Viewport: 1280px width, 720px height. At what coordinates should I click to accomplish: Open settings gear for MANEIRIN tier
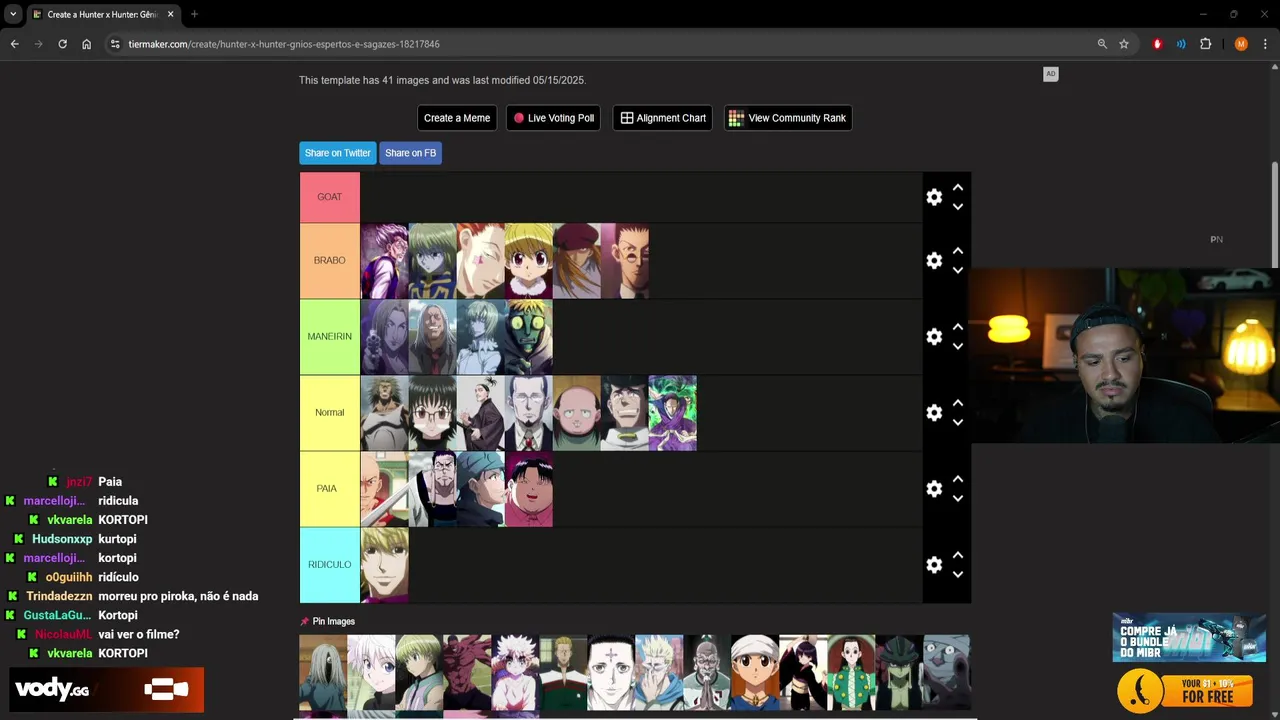(934, 337)
